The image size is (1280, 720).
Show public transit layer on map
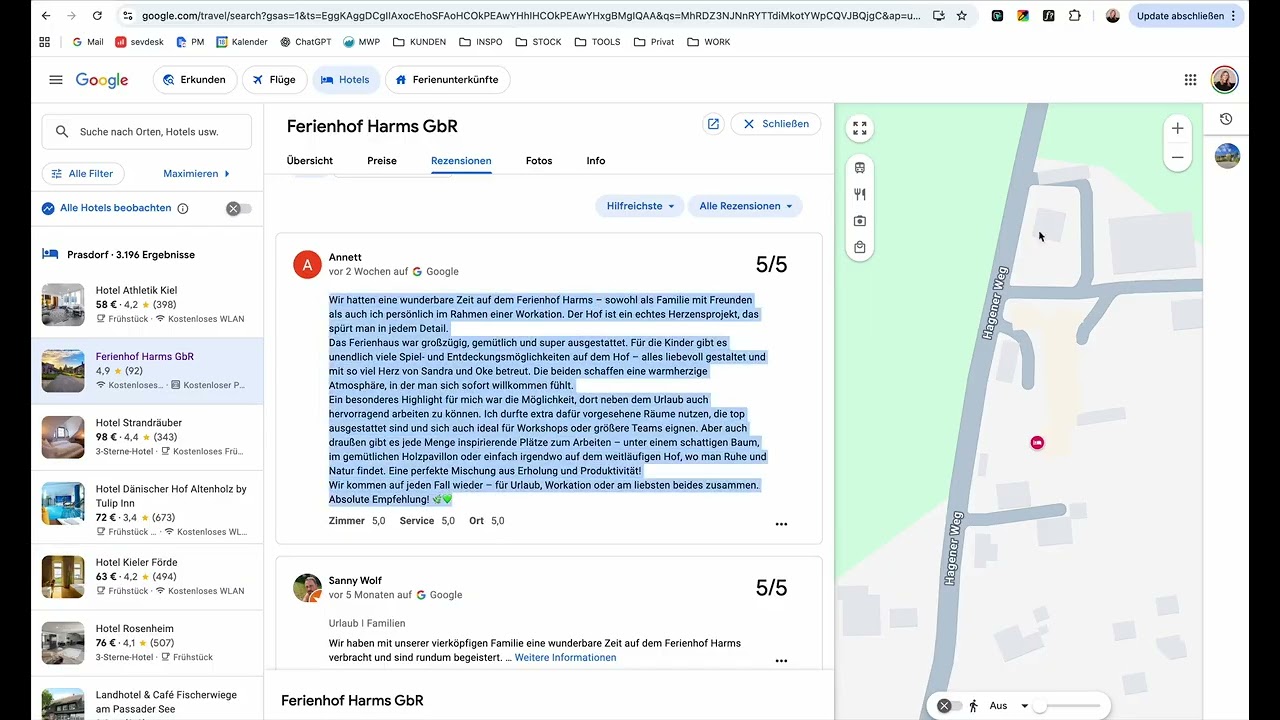tap(860, 168)
